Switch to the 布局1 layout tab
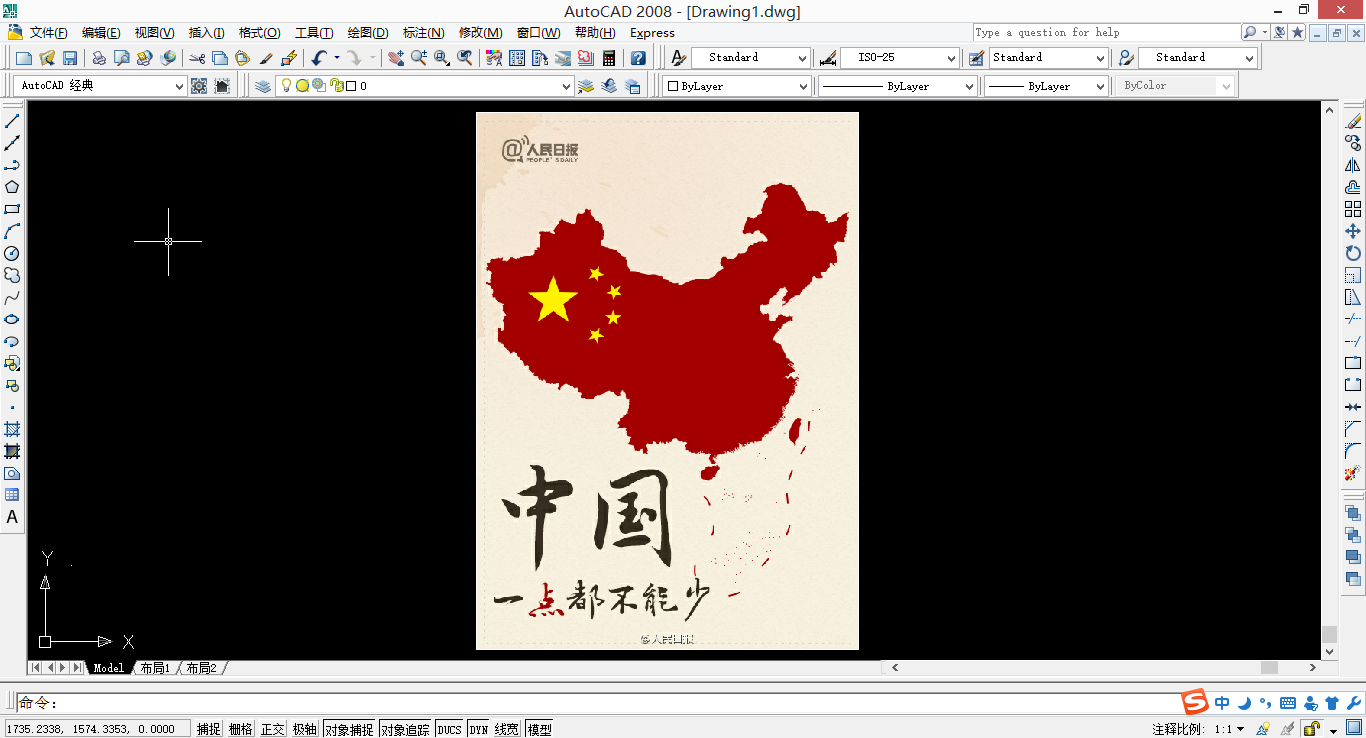This screenshot has width=1366, height=738. click(x=156, y=668)
